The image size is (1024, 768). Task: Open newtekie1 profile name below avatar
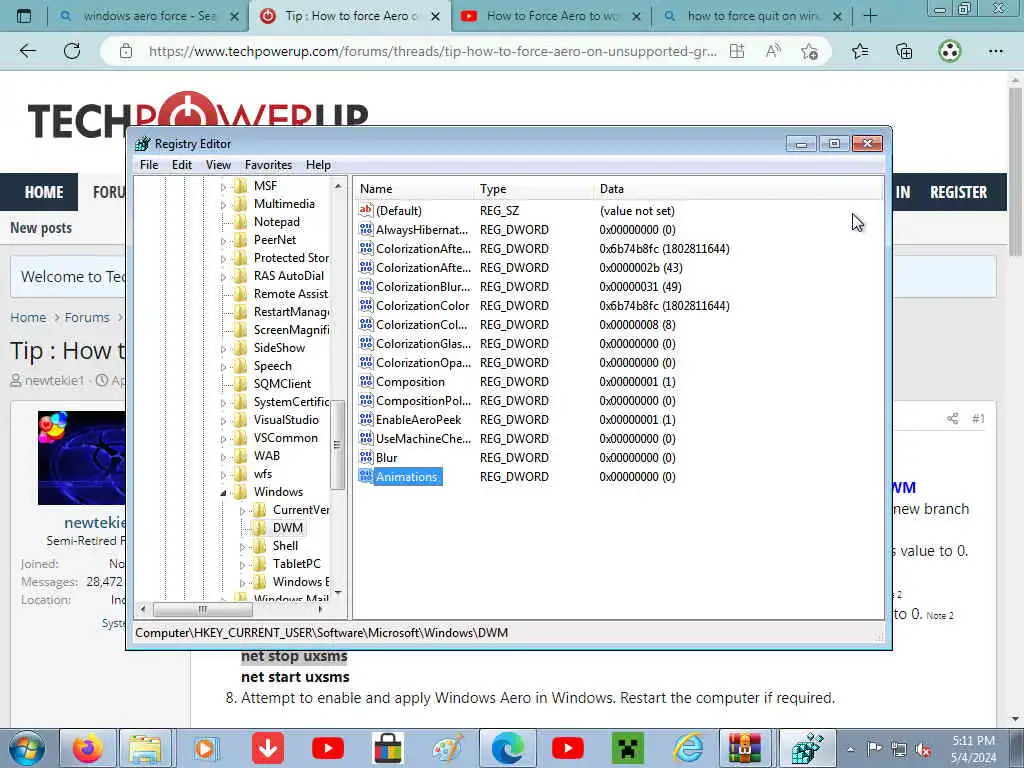95,522
